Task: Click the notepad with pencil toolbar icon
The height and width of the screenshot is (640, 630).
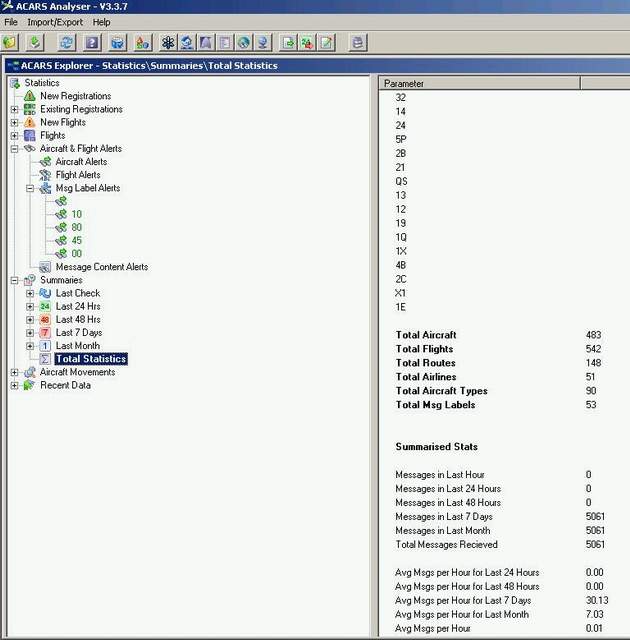Action: pyautogui.click(x=326, y=42)
